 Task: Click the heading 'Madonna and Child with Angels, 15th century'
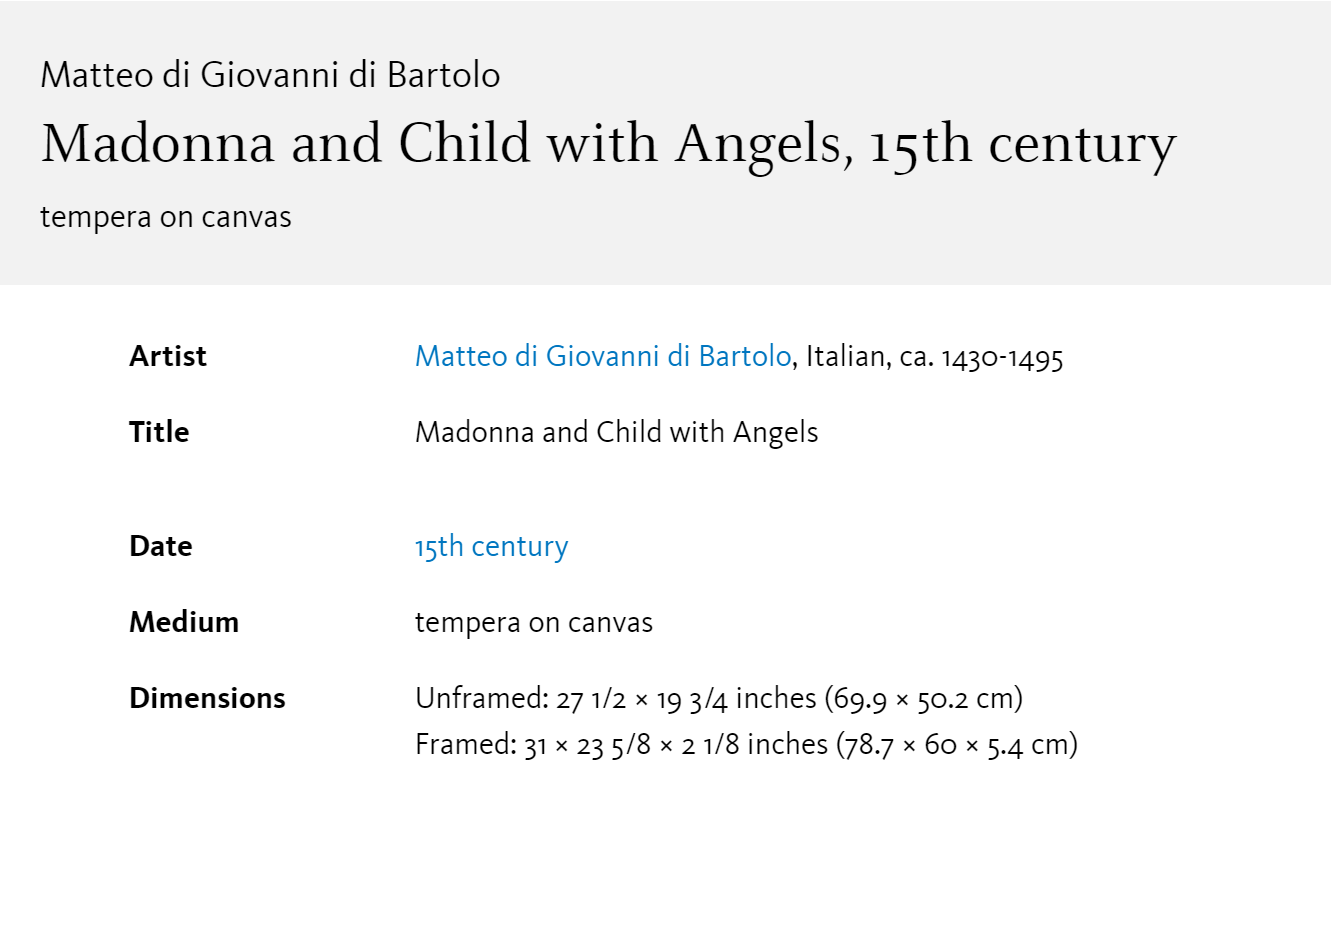pos(608,144)
